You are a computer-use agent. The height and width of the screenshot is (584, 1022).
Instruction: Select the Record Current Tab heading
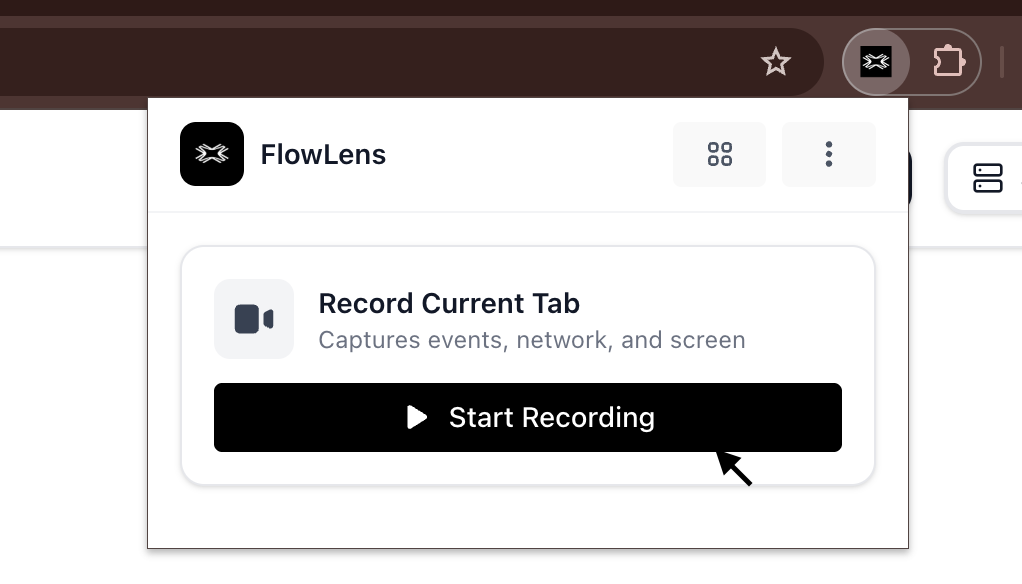pyautogui.click(x=449, y=303)
